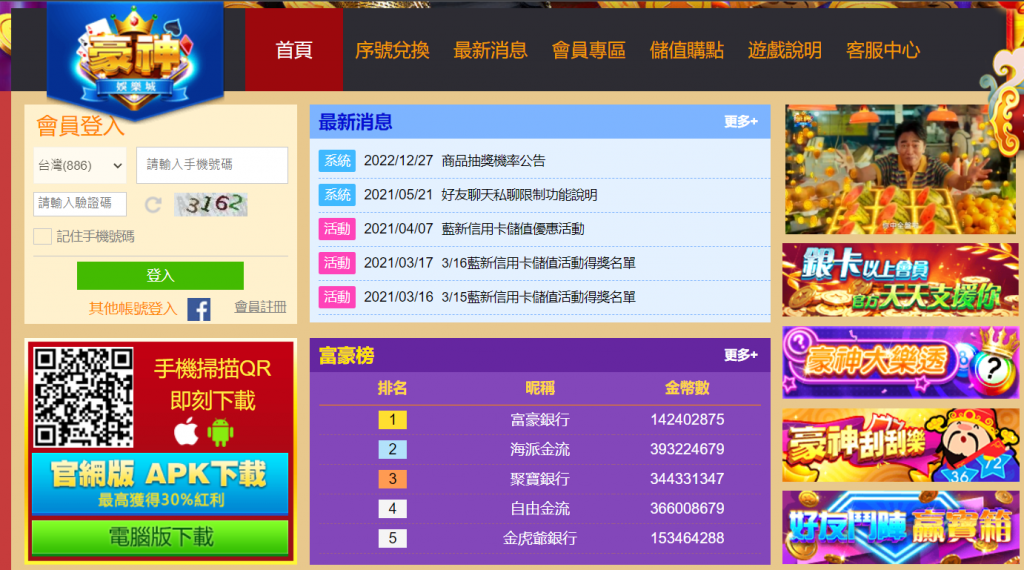This screenshot has height=570, width=1024.
Task: Open 藍新信用卡儲值優惠活動 news link
Action: (x=513, y=229)
